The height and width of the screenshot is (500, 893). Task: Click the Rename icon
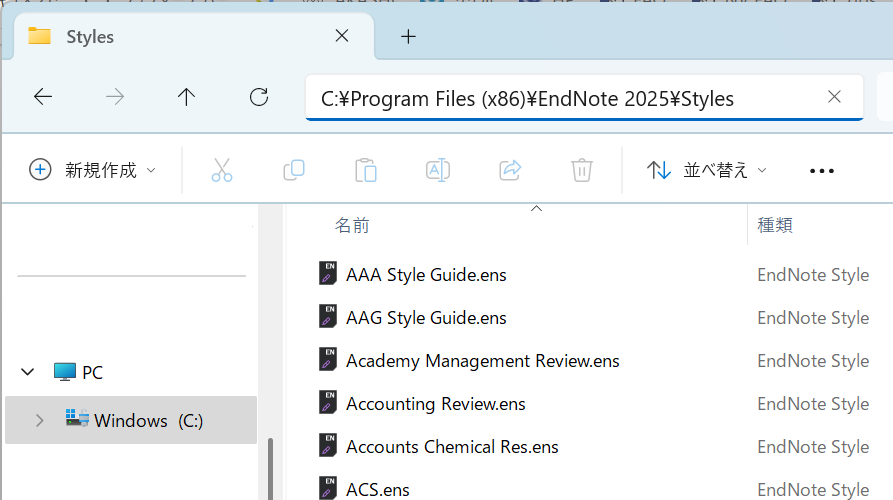point(437,170)
